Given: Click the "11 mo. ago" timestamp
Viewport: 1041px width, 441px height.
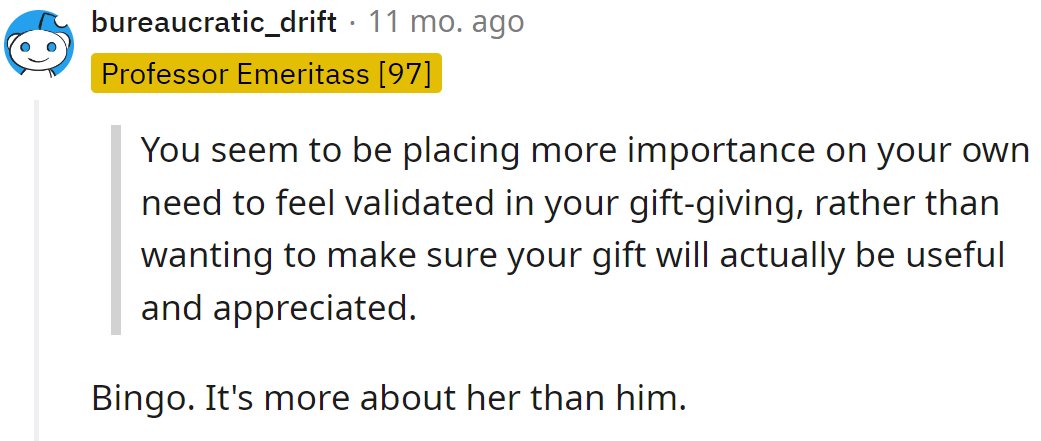Looking at the screenshot, I should [446, 23].
